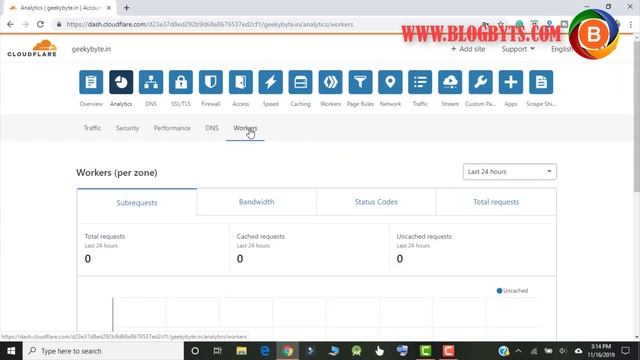This screenshot has width=640, height=360.
Task: Open the Last 24 hours dropdown
Action: tap(510, 172)
